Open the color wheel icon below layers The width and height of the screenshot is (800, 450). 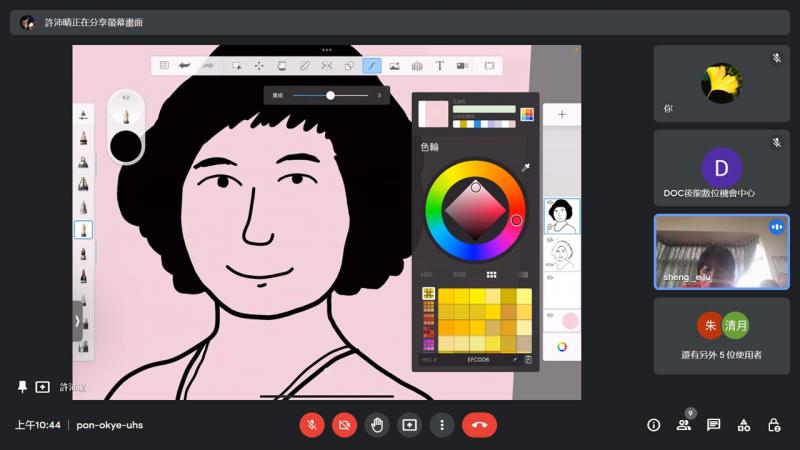(562, 347)
